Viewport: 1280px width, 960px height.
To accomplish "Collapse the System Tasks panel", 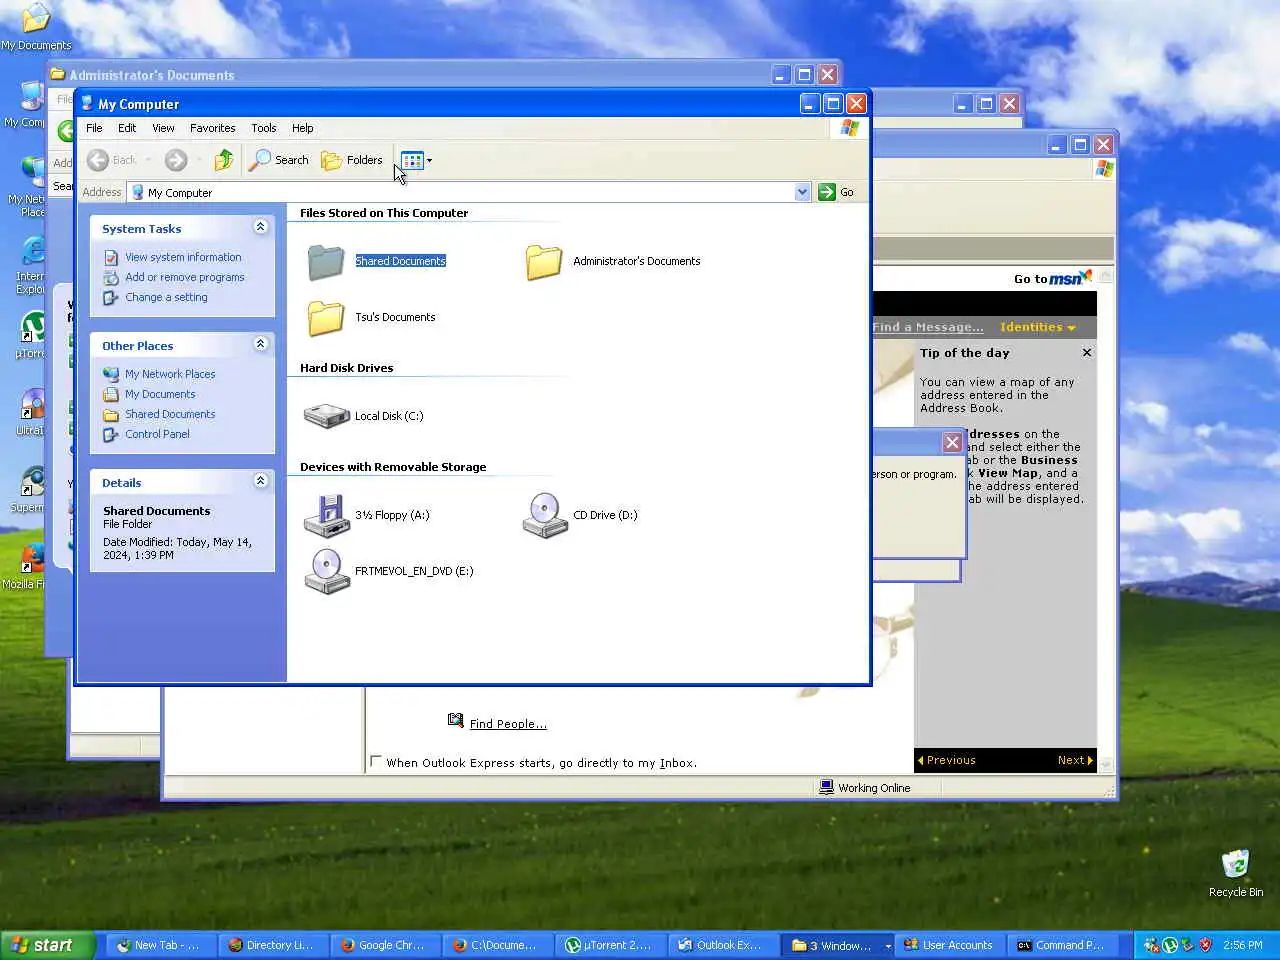I will click(260, 227).
